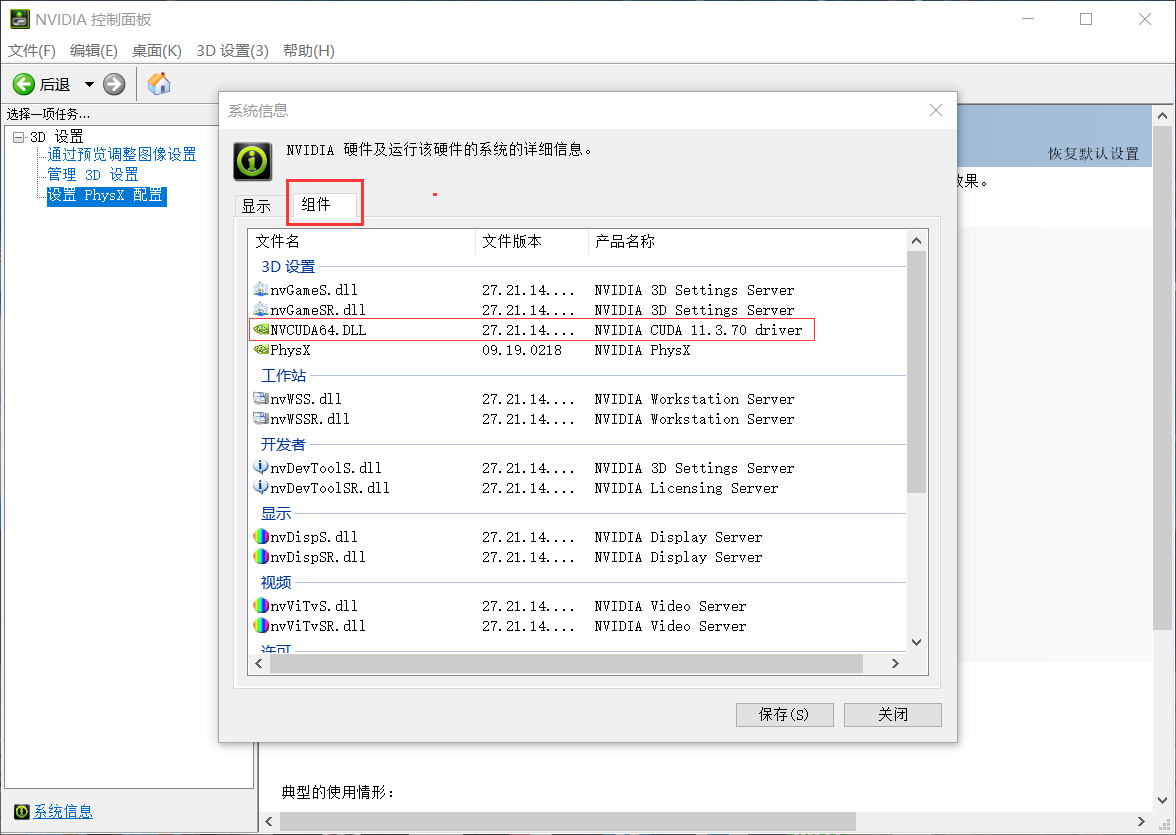Click the info icon in System Information dialog
The image size is (1176, 835).
pyautogui.click(x=251, y=161)
